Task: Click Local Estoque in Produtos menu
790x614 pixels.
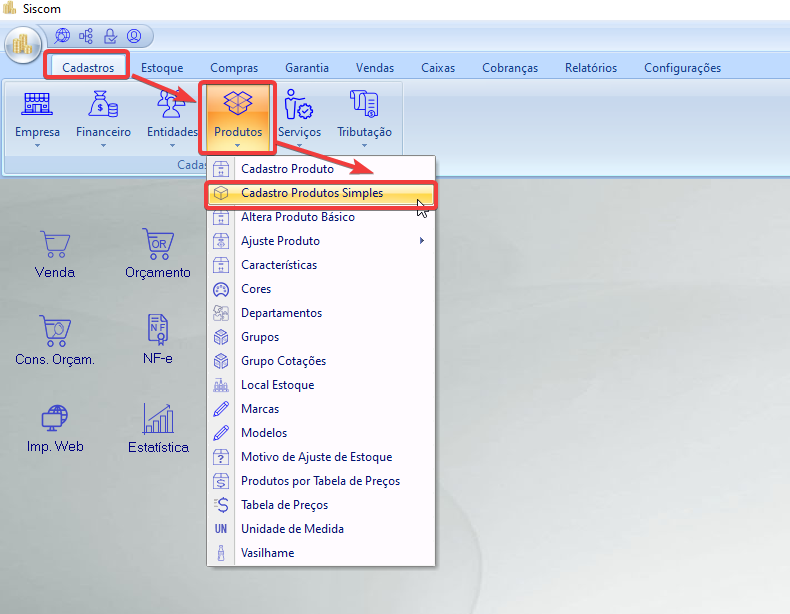Action: [x=277, y=385]
